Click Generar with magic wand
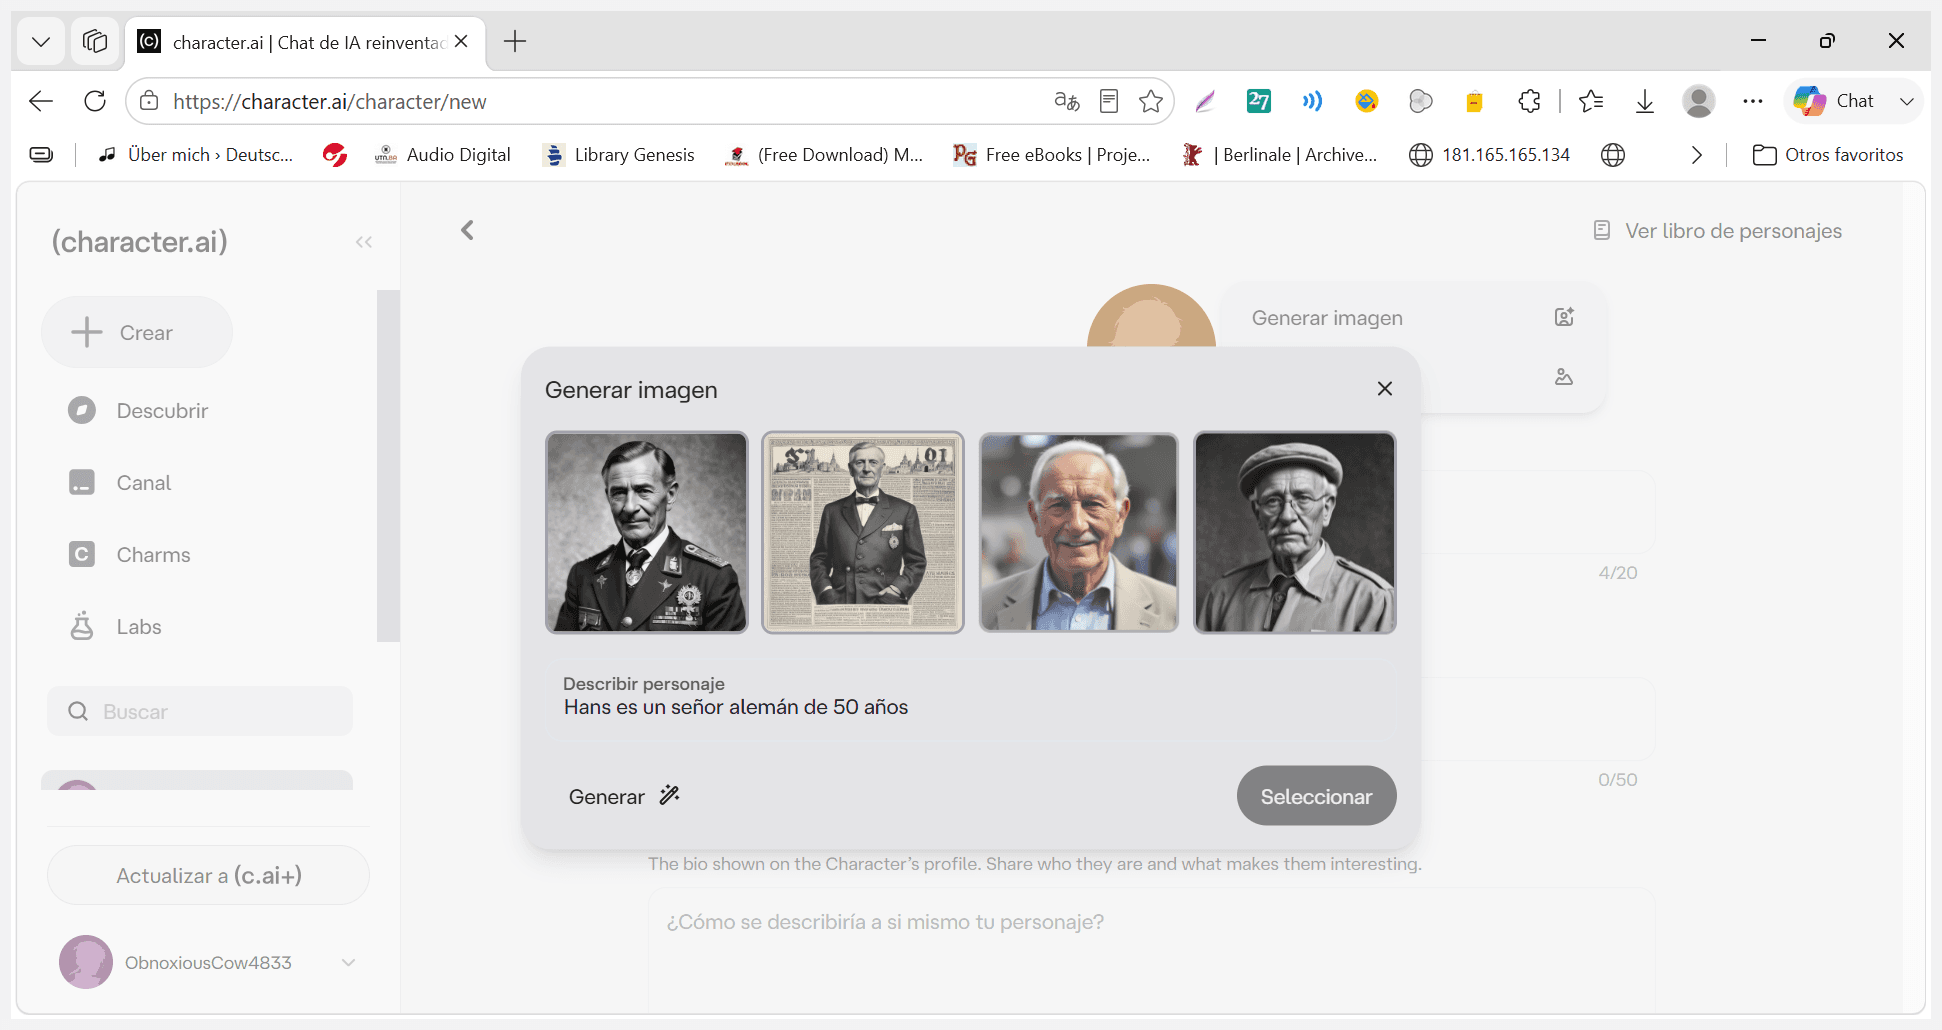 (x=624, y=796)
